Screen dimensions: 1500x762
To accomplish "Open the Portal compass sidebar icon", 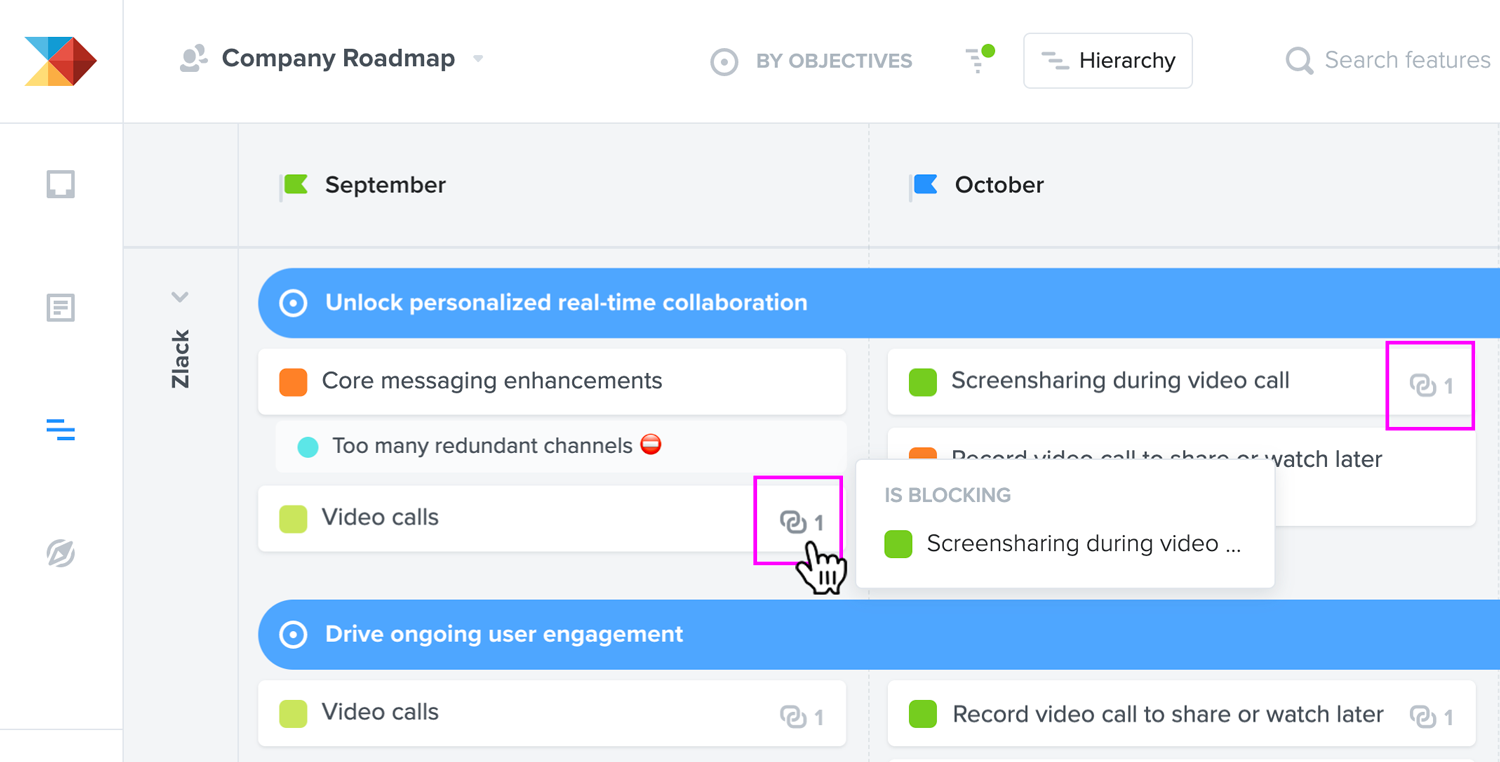I will (x=61, y=553).
